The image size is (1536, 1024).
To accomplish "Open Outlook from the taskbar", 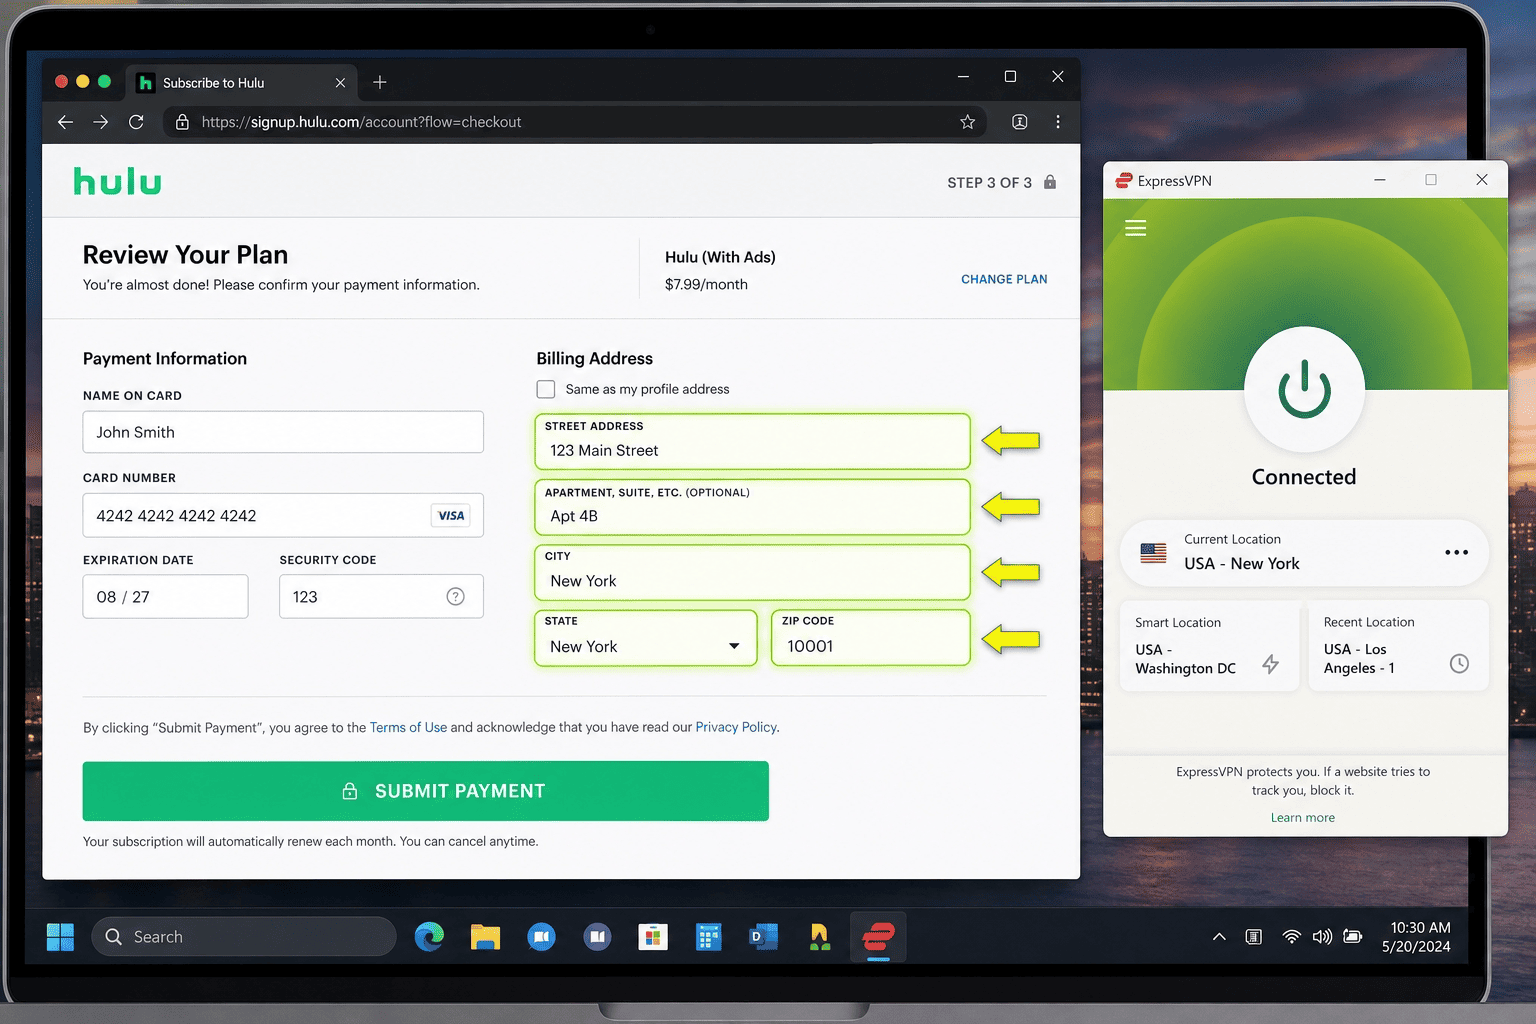I will 764,937.
